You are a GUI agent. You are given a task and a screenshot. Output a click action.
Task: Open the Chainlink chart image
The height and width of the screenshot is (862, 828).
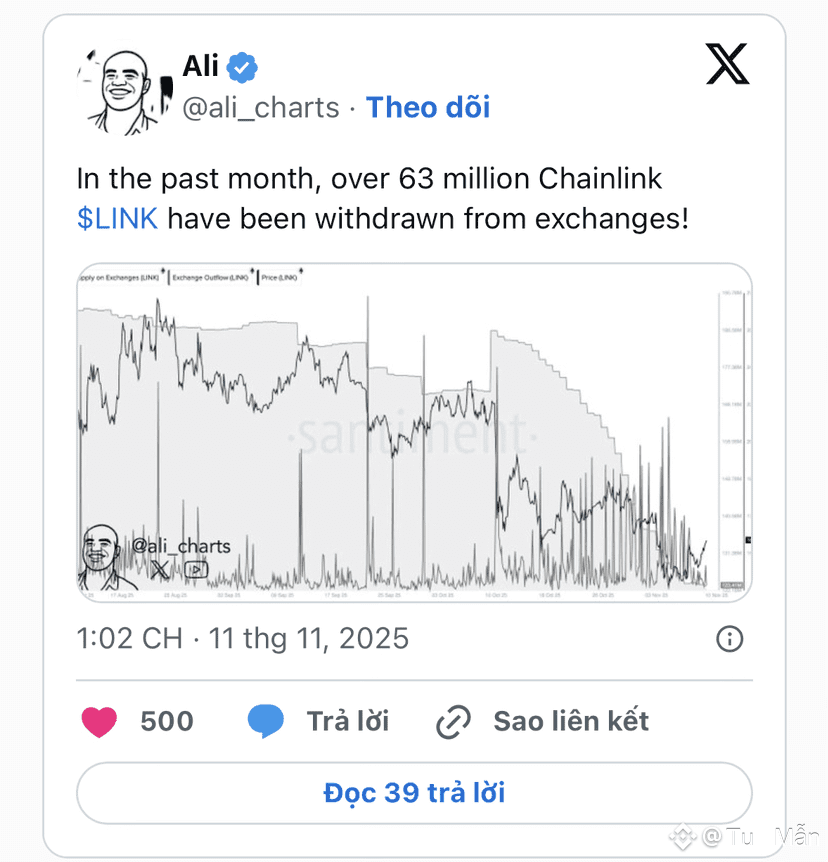[414, 432]
